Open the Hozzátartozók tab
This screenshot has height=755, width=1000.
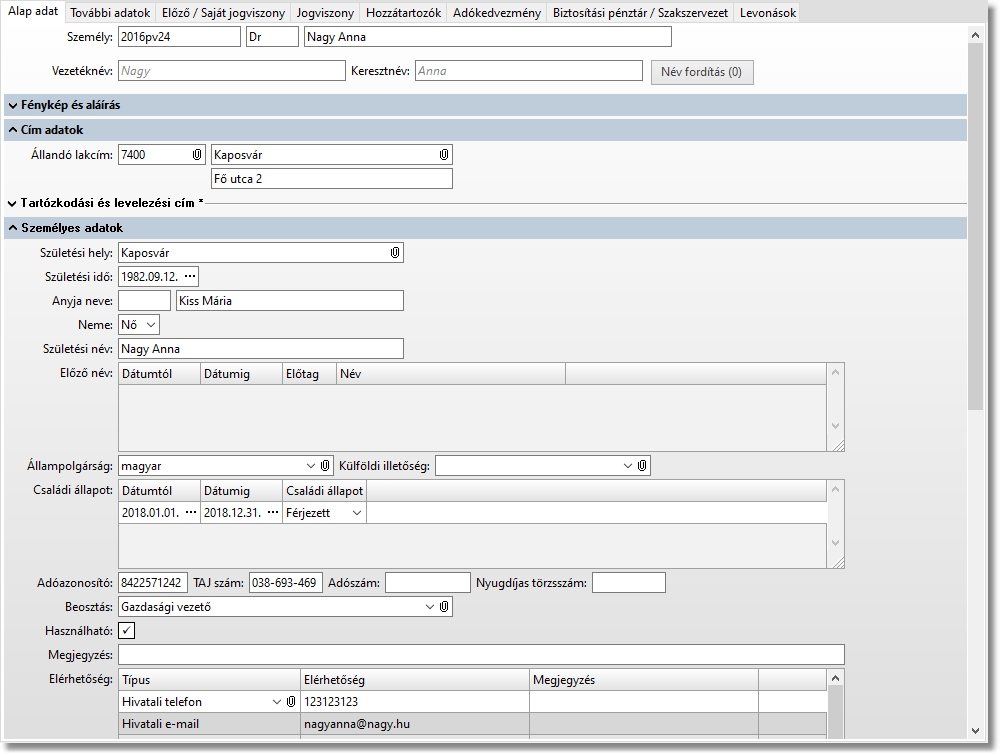[403, 13]
